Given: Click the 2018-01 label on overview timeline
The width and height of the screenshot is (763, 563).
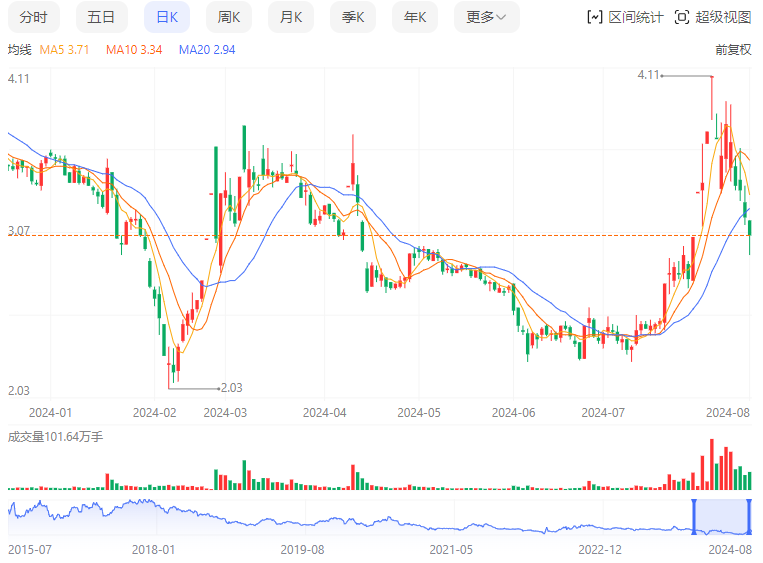Looking at the screenshot, I should 153,550.
